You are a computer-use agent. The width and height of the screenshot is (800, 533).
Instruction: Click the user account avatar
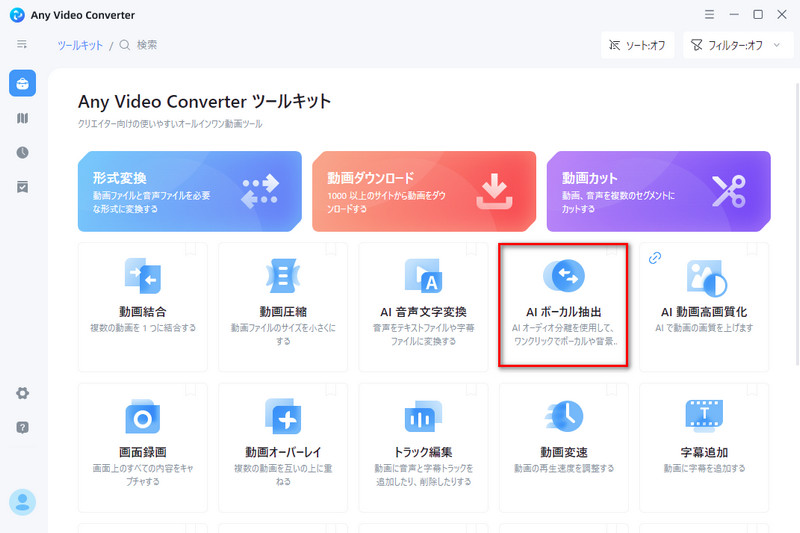tap(22, 502)
